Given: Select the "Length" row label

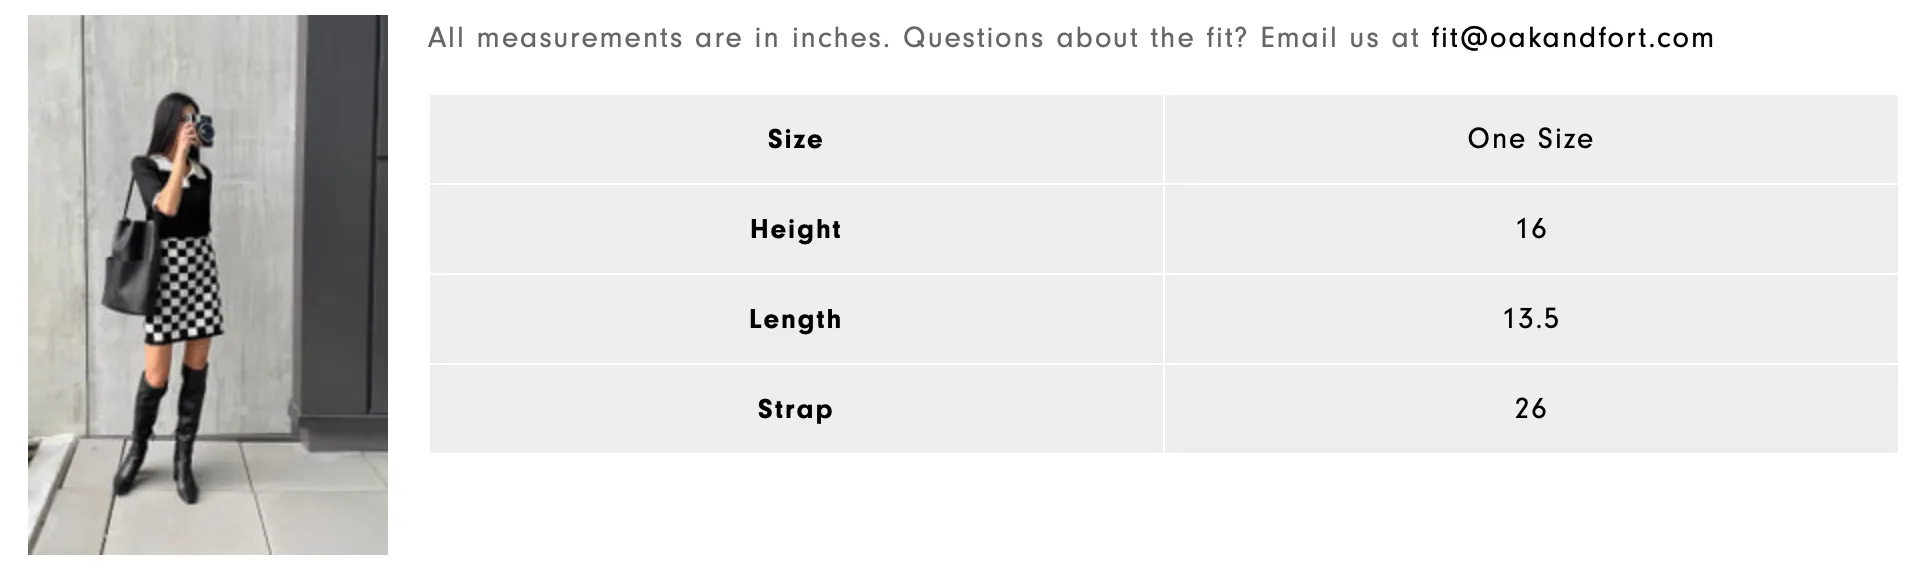Looking at the screenshot, I should coord(796,319).
